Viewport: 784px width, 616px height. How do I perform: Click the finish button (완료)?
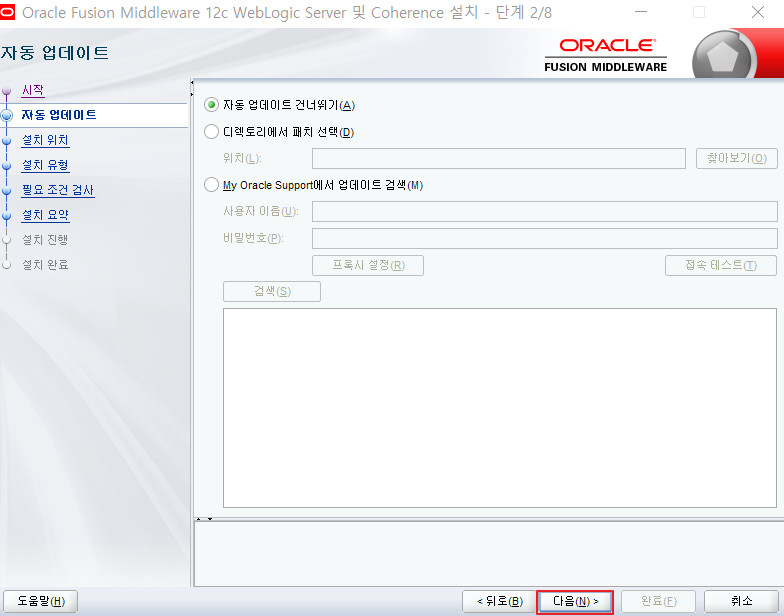pos(658,602)
